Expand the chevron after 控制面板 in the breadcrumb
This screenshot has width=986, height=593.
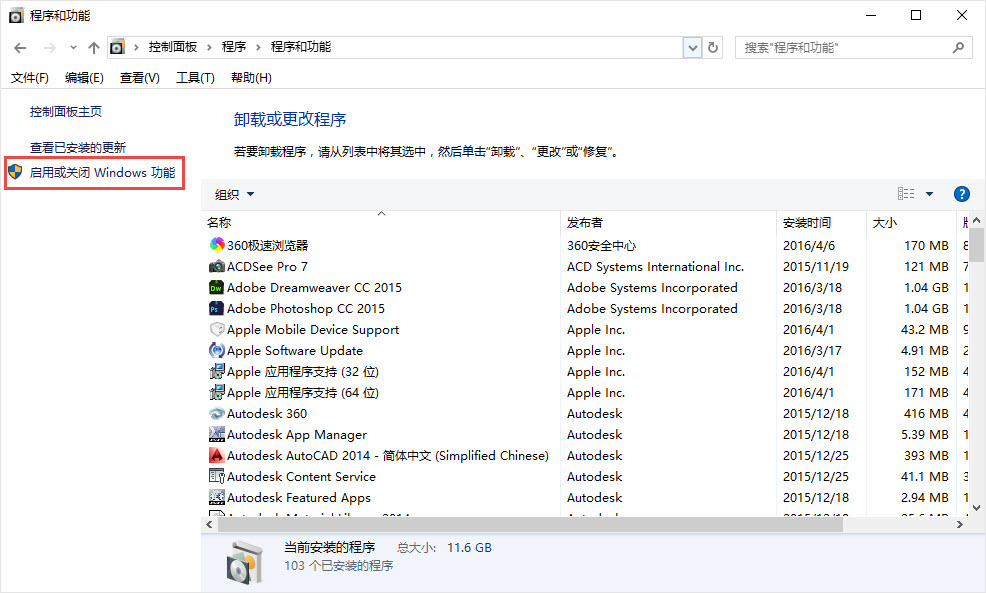(x=209, y=48)
